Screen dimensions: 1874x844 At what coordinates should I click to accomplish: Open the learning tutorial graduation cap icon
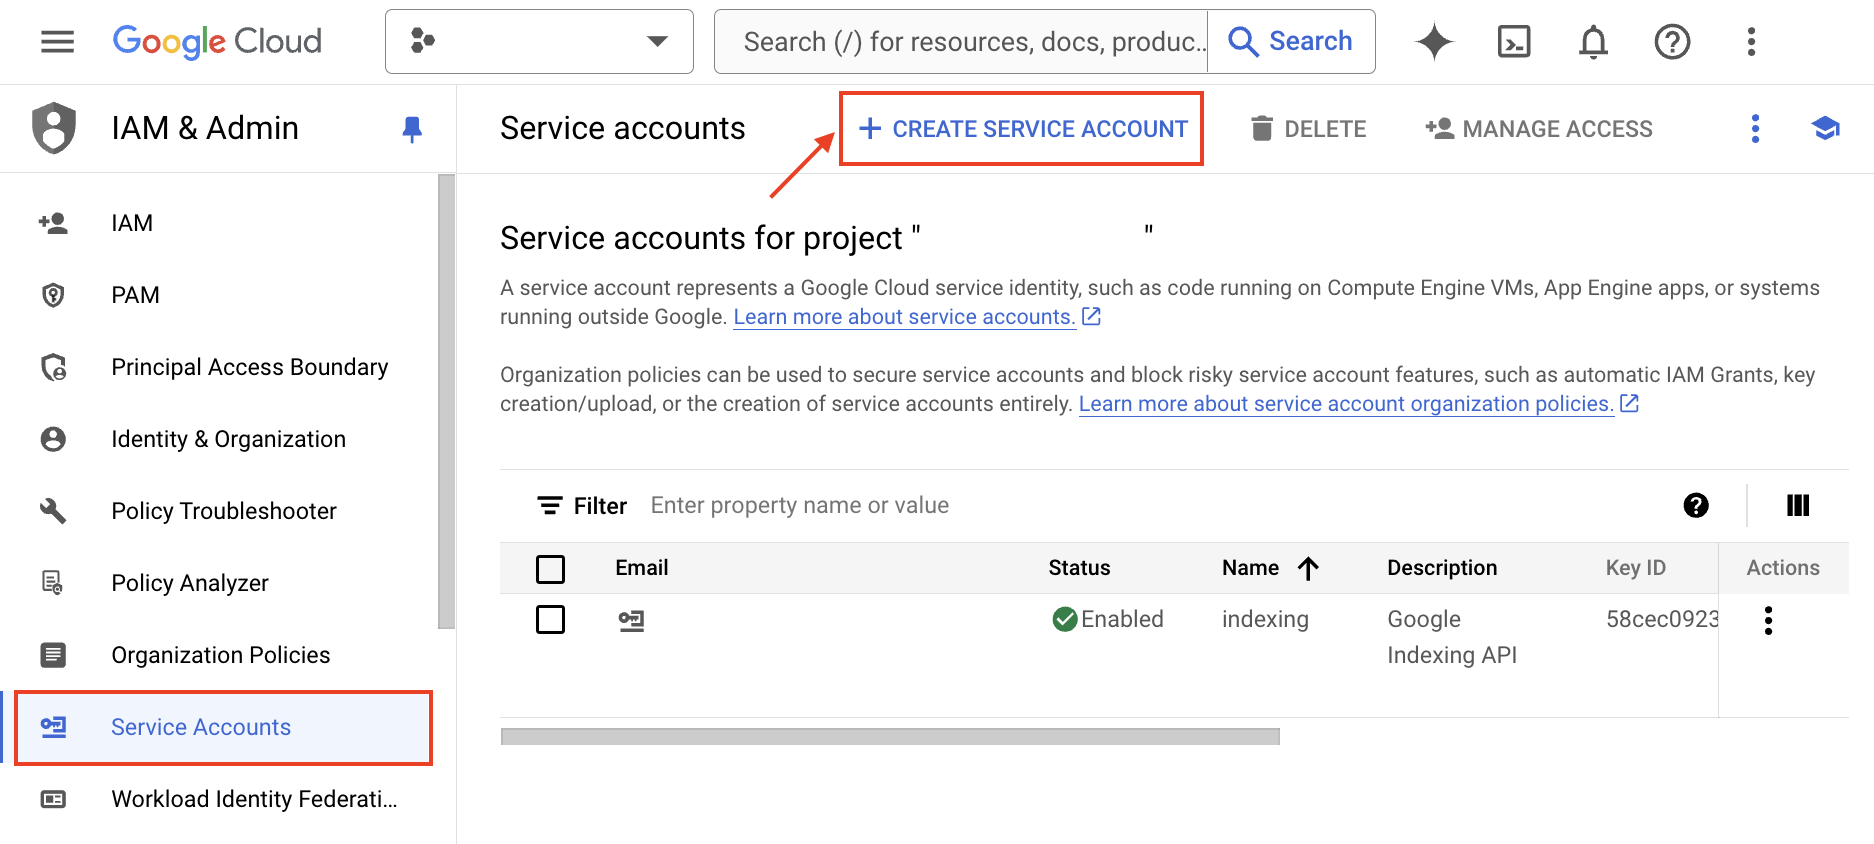click(x=1826, y=128)
